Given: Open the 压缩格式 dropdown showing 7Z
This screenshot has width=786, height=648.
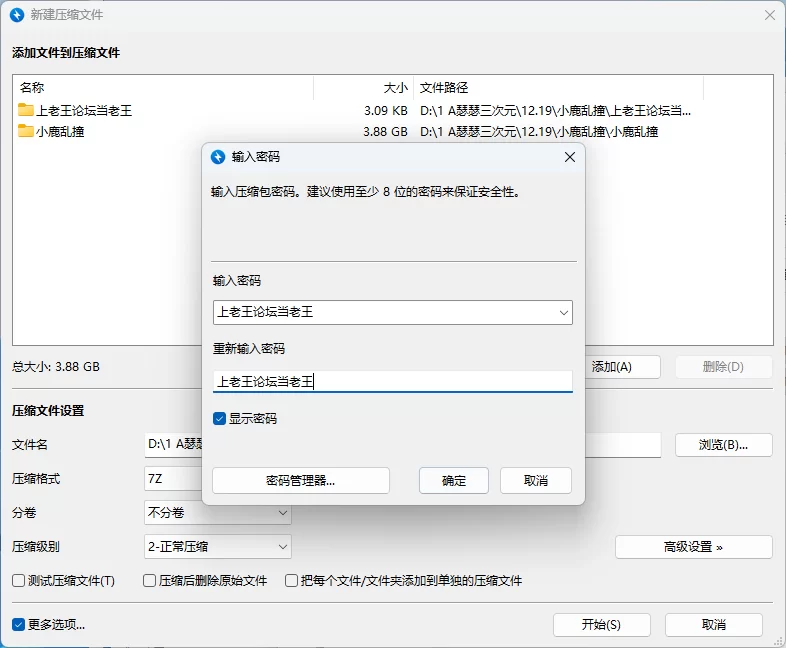Looking at the screenshot, I should coord(173,479).
